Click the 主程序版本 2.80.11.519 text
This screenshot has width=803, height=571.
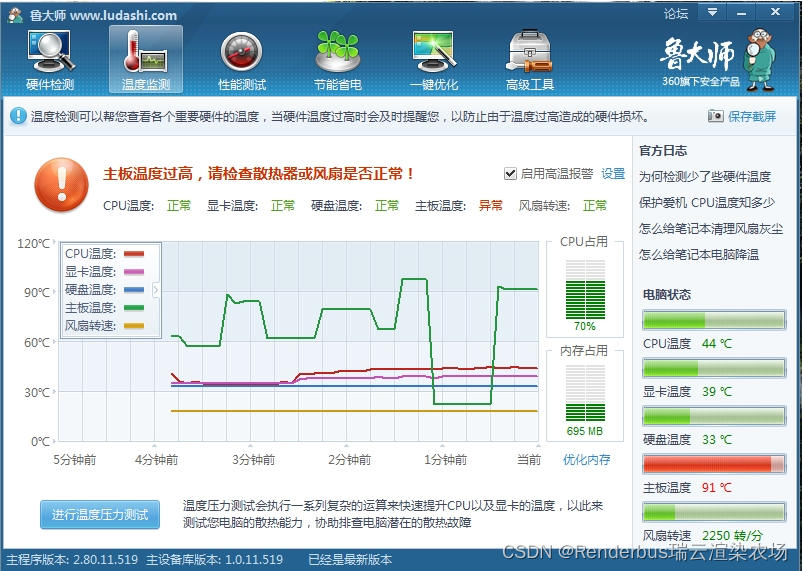72,559
